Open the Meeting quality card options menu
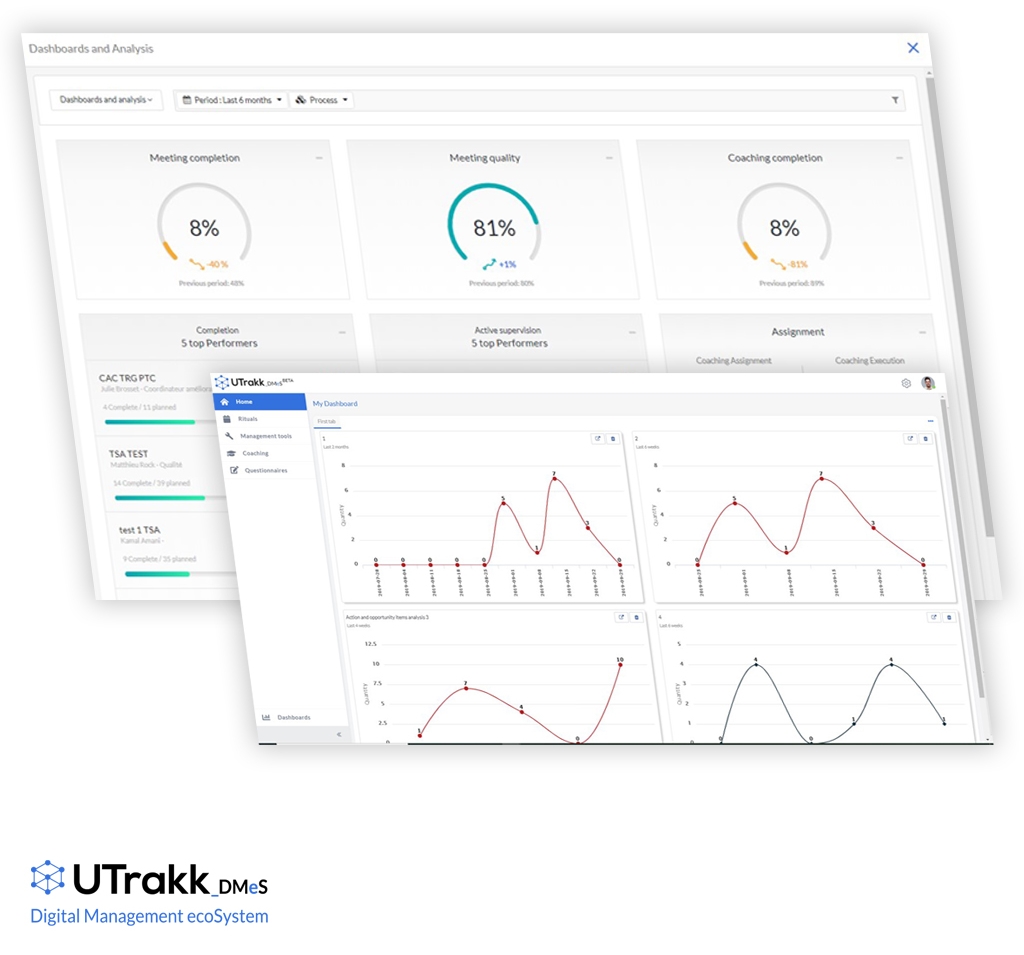The height and width of the screenshot is (955, 1024). [x=609, y=157]
